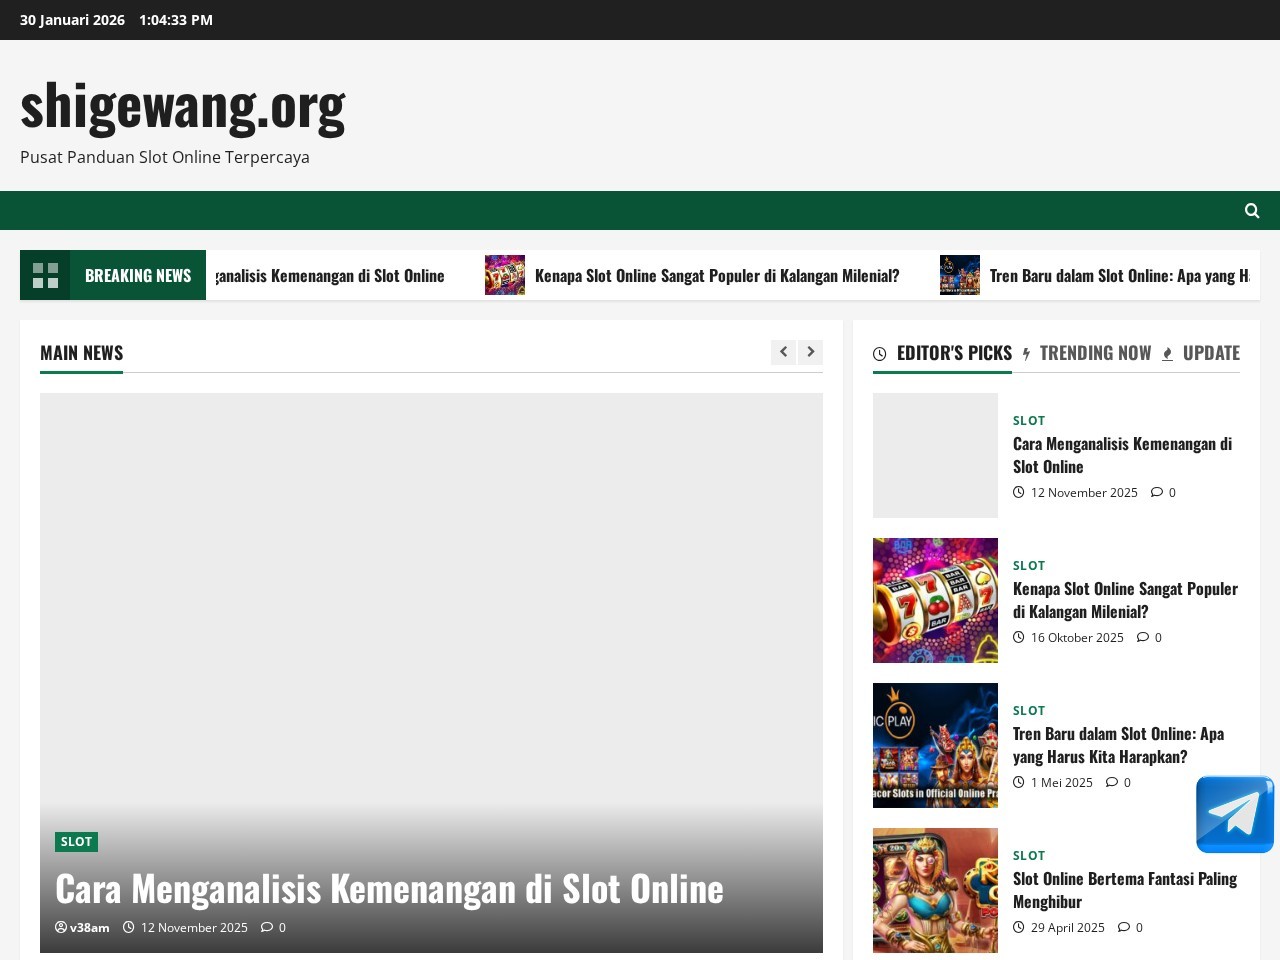This screenshot has width=1280, height=960.
Task: Open thumbnail for Tren Baru dalam Slot Online
Action: pos(935,745)
